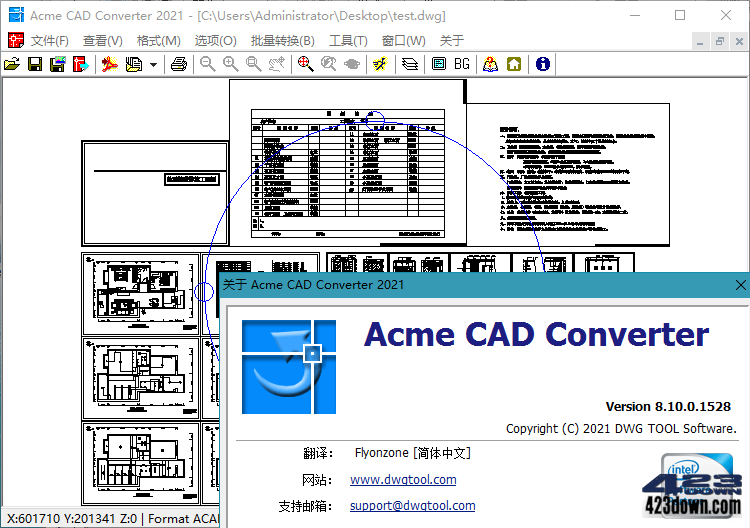Open the www.dwgtool.com website link

[x=403, y=480]
